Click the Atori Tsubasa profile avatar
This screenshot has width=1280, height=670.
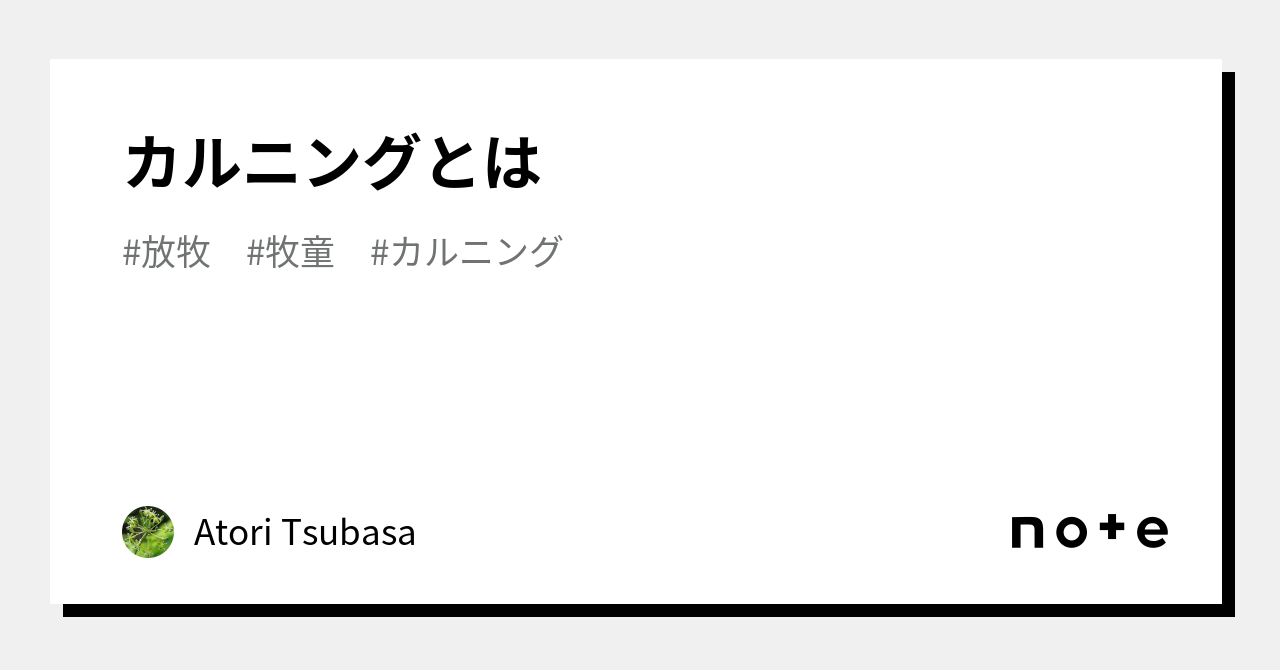click(x=148, y=532)
